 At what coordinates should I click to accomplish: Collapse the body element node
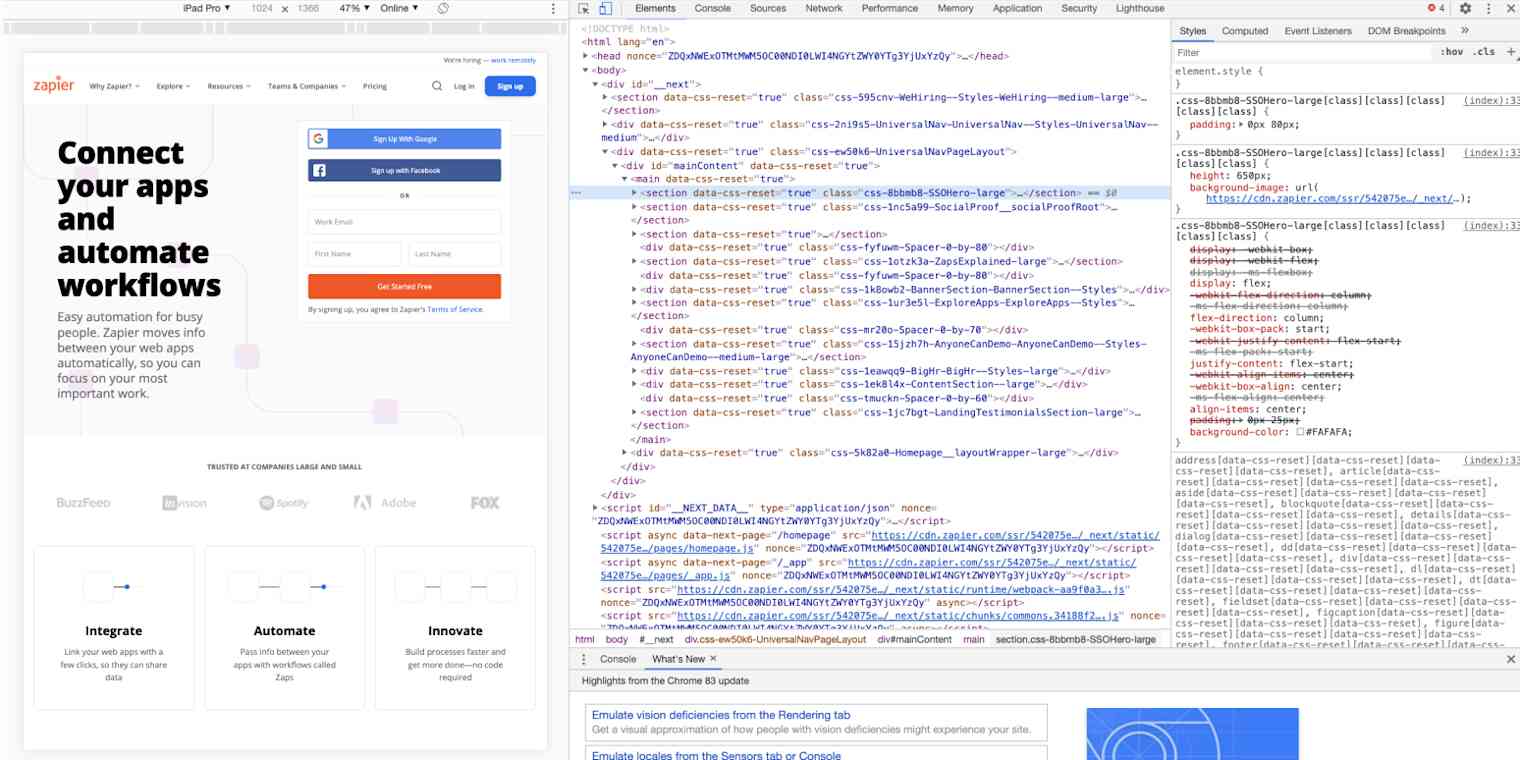pos(587,71)
